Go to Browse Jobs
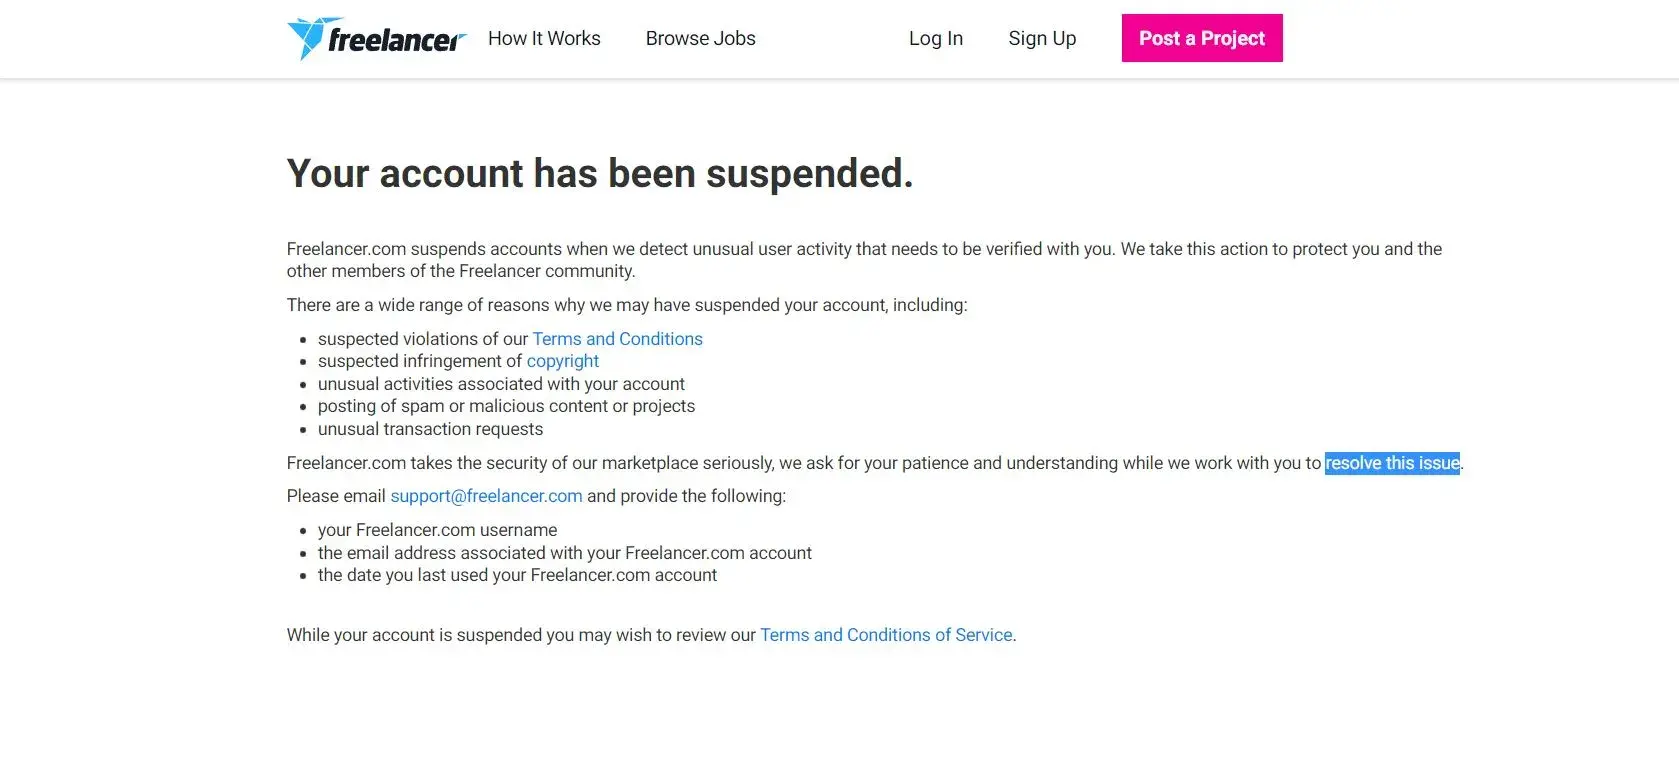Image resolution: width=1679 pixels, height=781 pixels. [700, 39]
